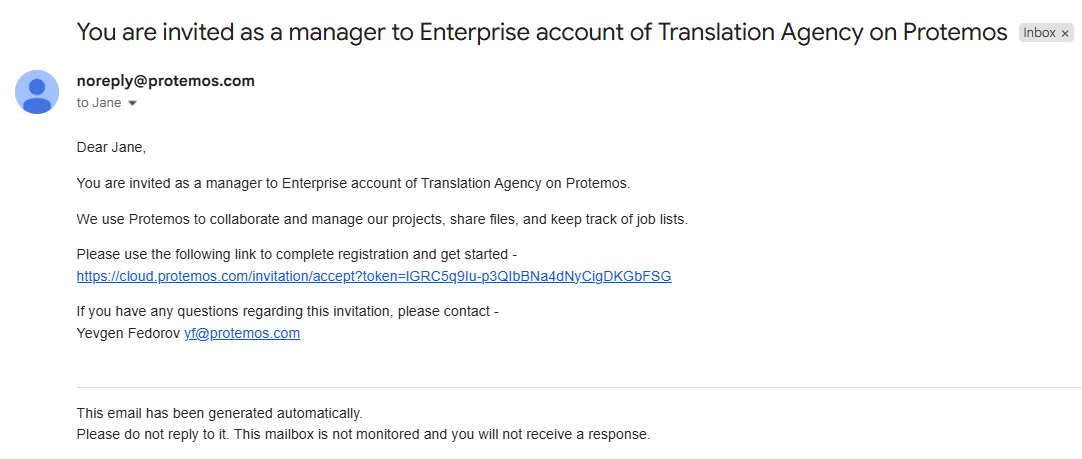Image resolution: width=1082 pixels, height=459 pixels.
Task: Click sender address noreply@protemos.com
Action: click(166, 81)
